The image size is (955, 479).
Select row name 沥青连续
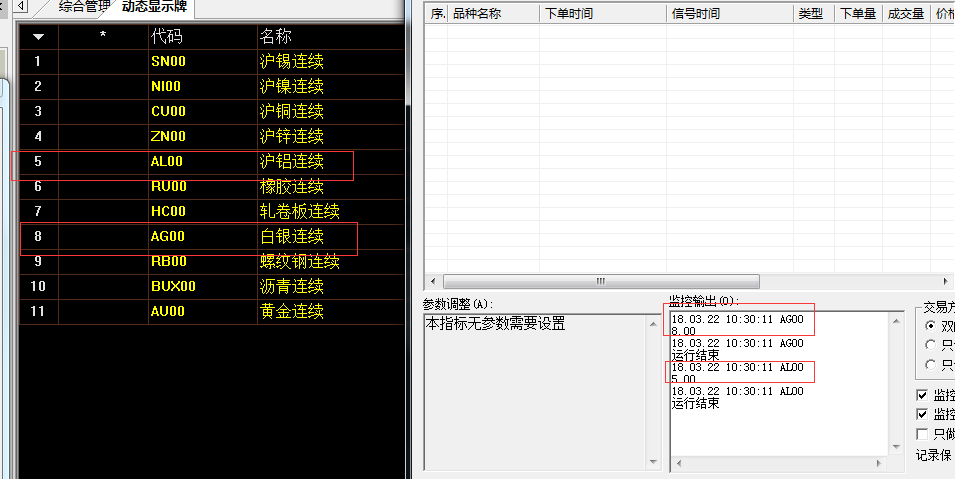291,286
